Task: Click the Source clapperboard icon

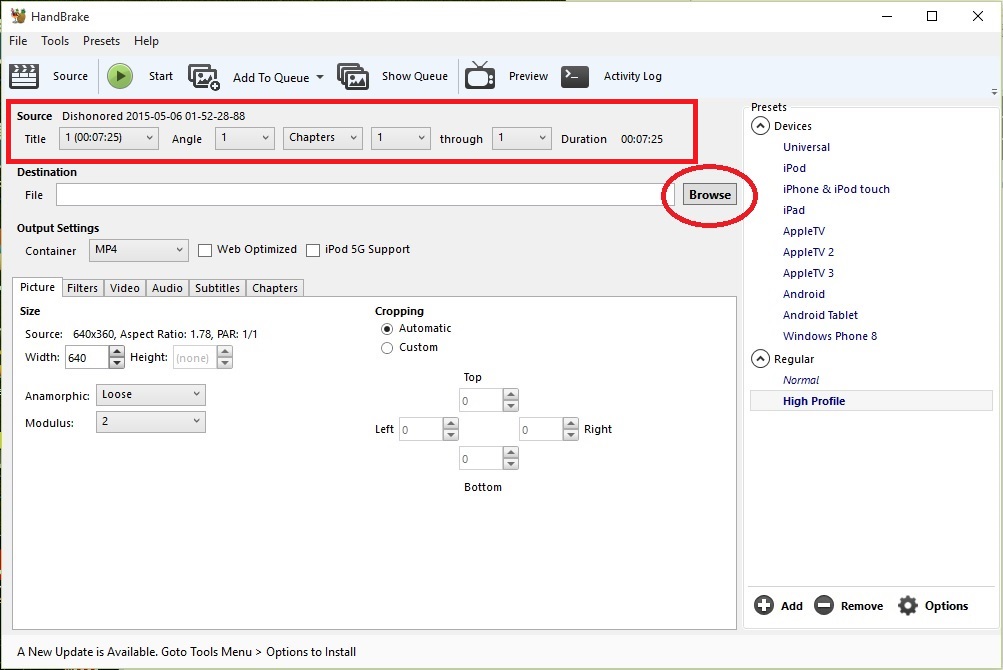Action: [x=24, y=76]
